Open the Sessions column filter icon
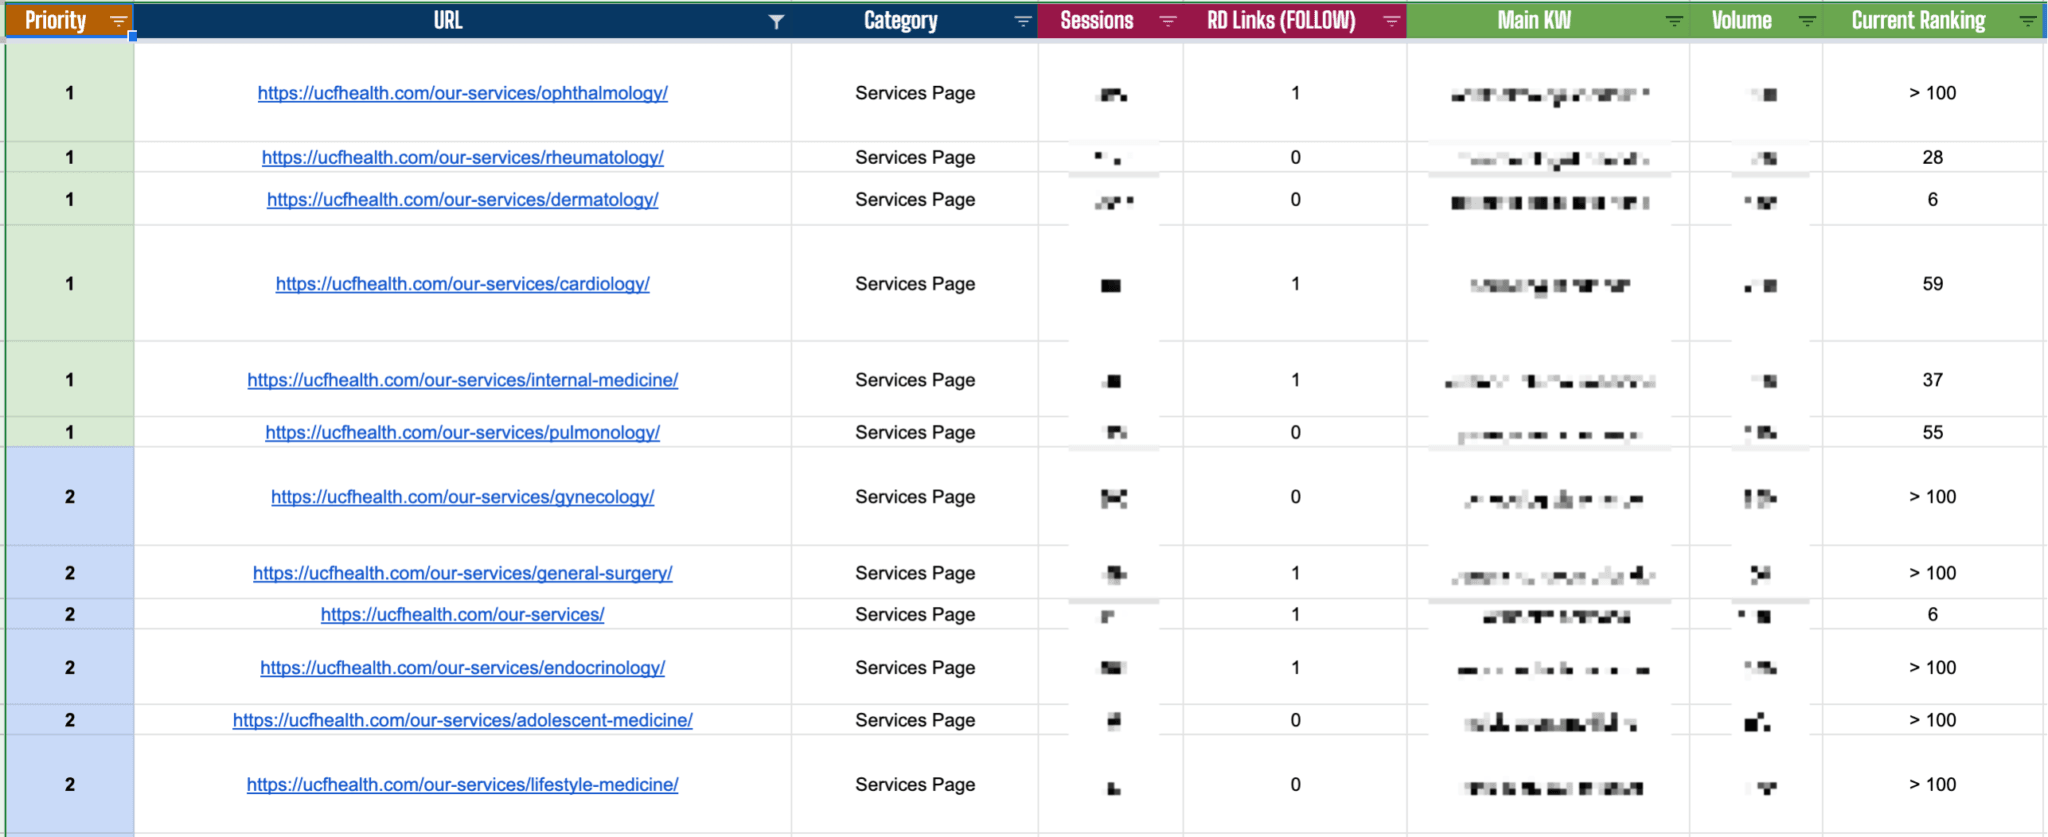Screen dimensions: 2048x837 click(1168, 21)
